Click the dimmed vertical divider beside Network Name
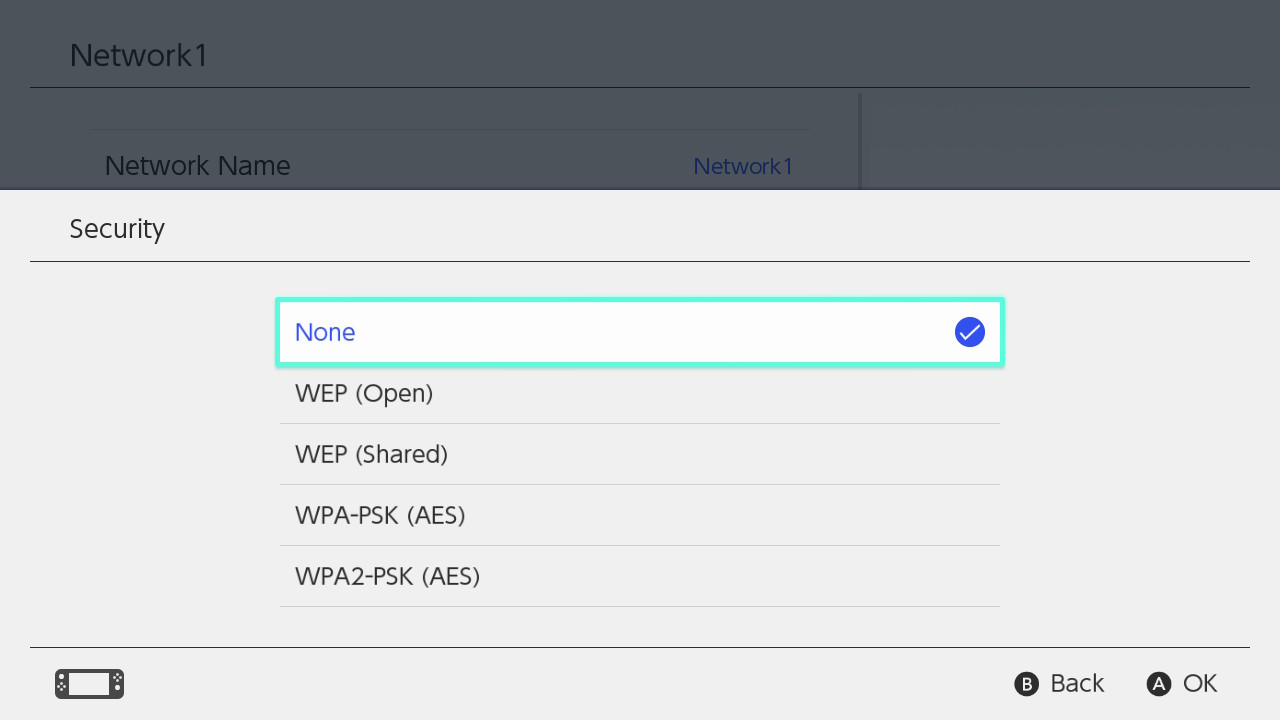 (860, 140)
